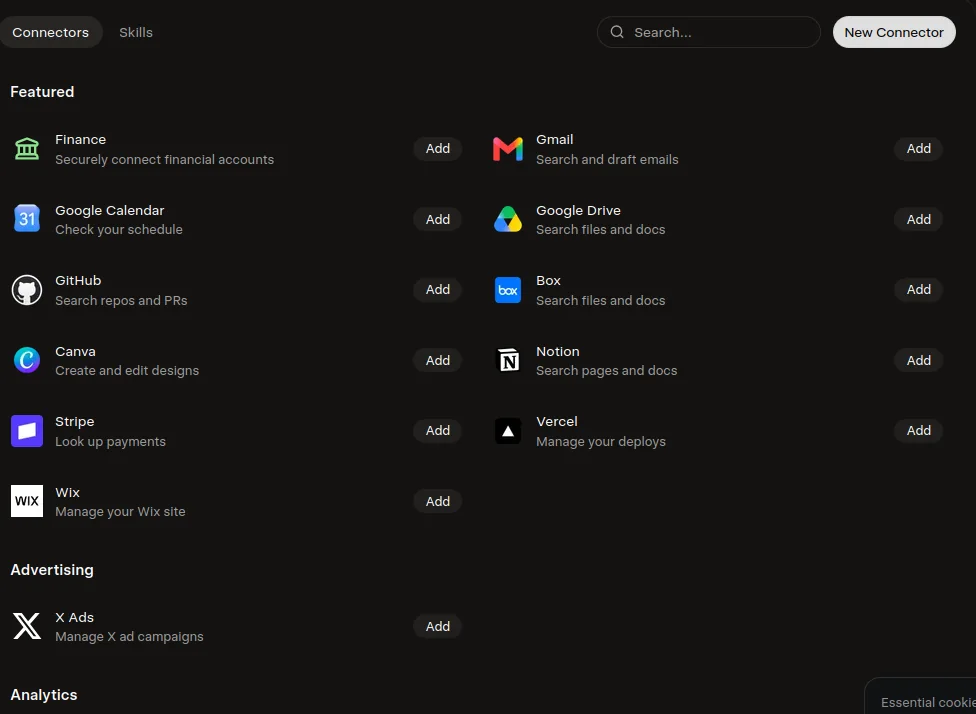
Task: Click 'Check your schedule' description
Action: (119, 230)
